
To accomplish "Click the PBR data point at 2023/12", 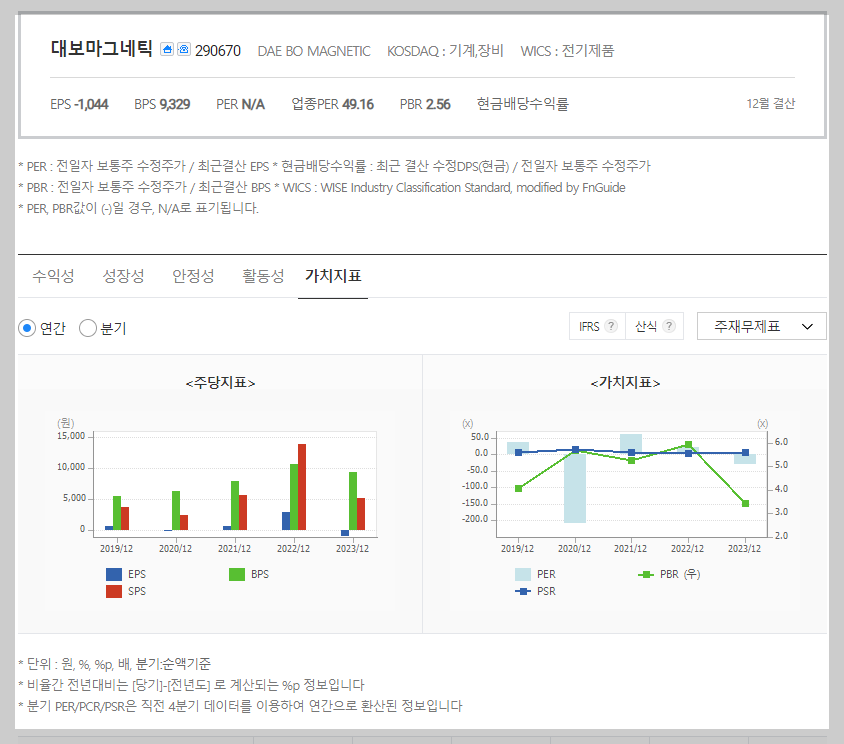I will click(x=745, y=503).
